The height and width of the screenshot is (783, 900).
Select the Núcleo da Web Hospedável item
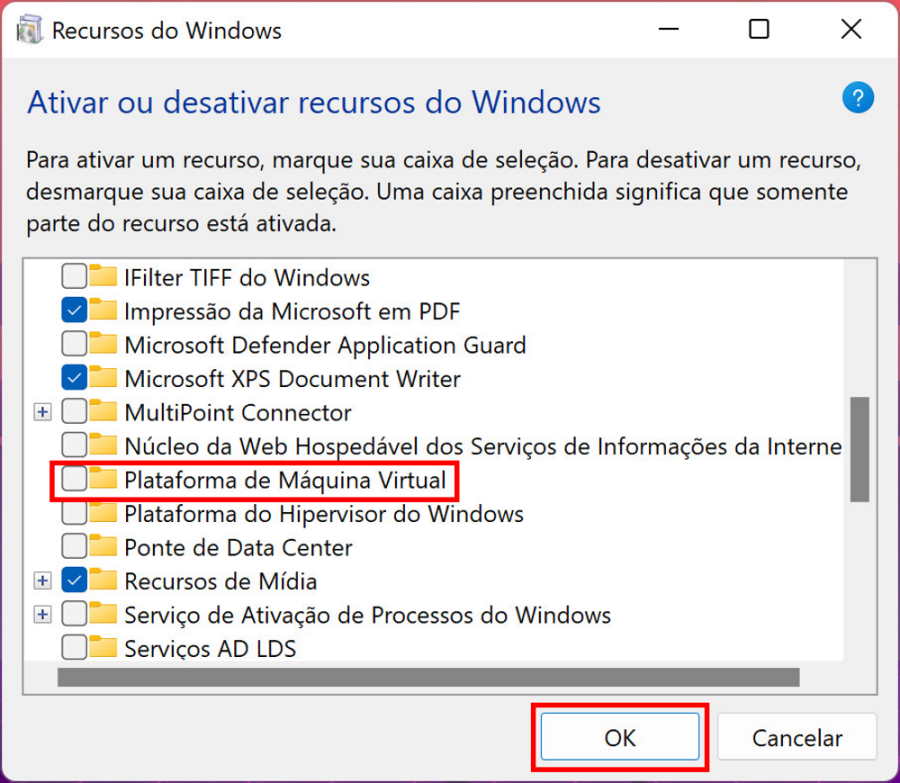[x=482, y=446]
